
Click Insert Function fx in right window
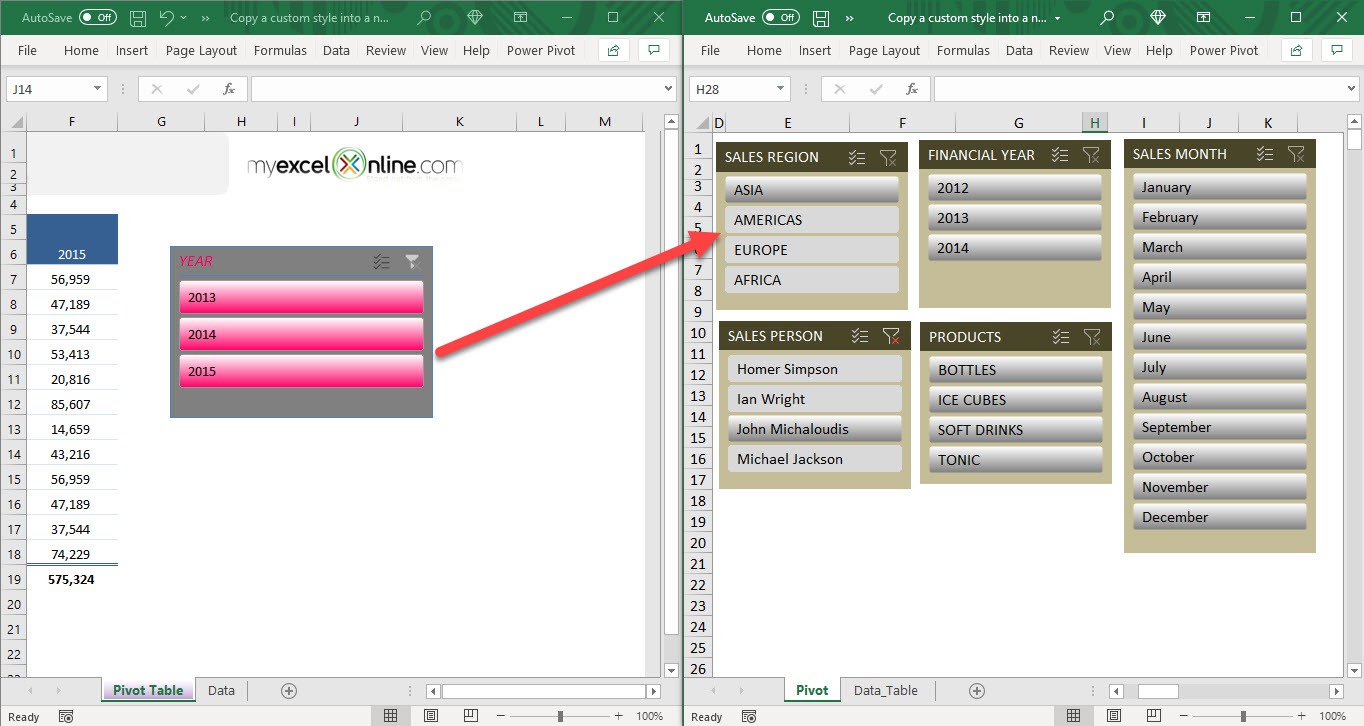912,89
